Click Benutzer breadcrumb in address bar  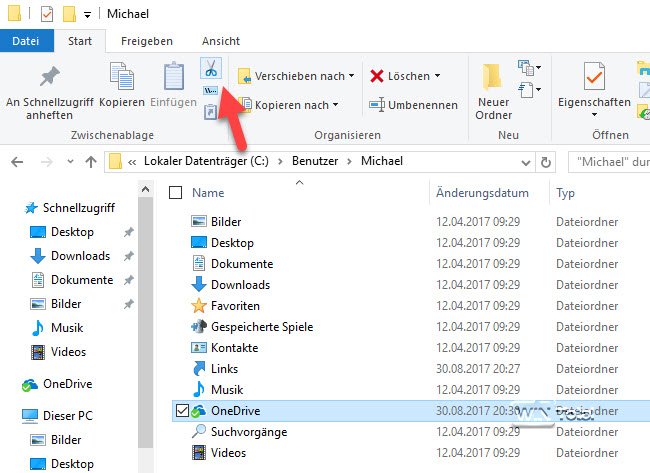pos(315,161)
